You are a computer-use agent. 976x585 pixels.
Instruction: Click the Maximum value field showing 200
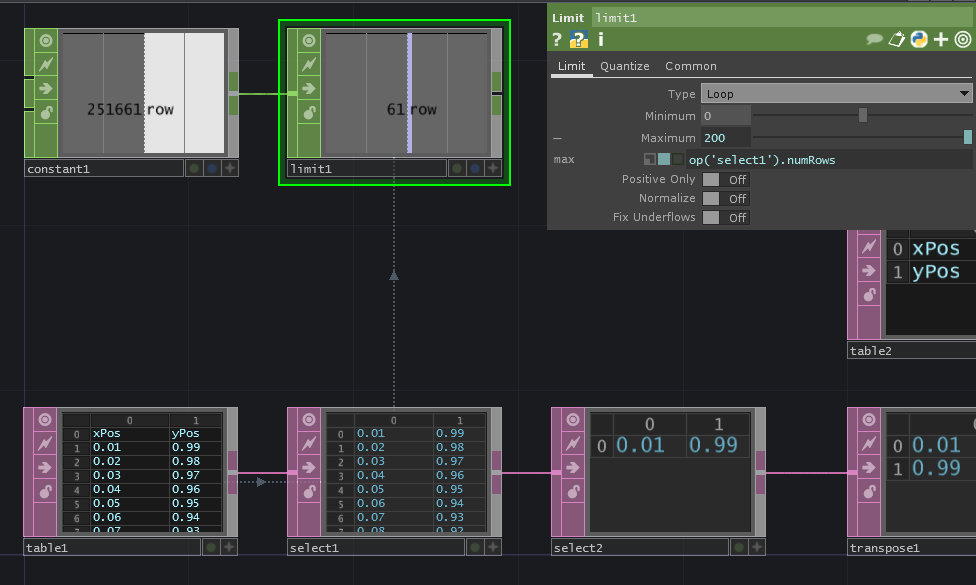click(724, 138)
